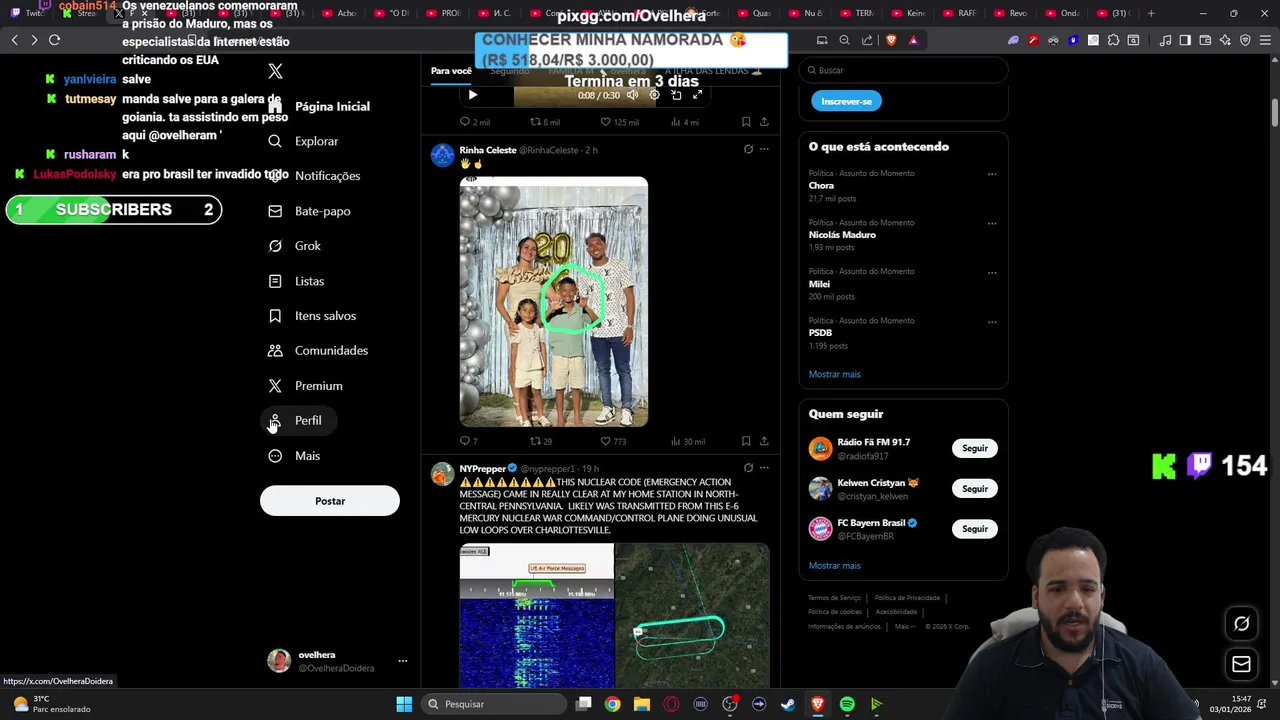1280x720 pixels.
Task: Share the video post at top
Action: coord(764,122)
